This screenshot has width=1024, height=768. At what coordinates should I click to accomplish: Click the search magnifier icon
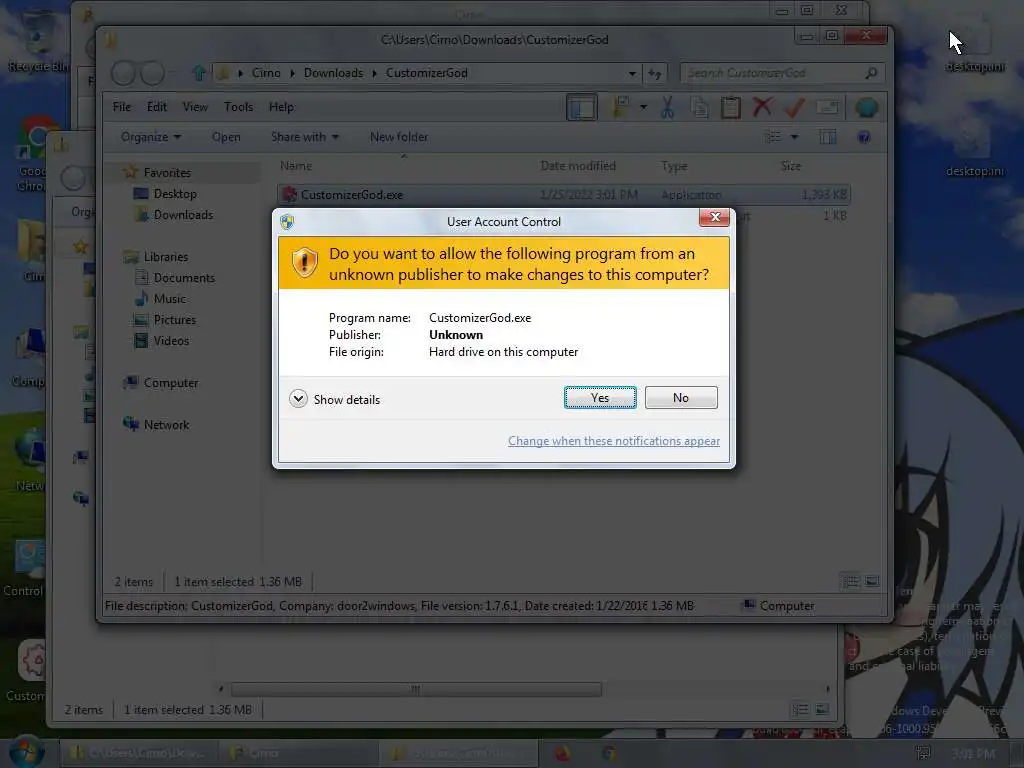click(x=871, y=73)
